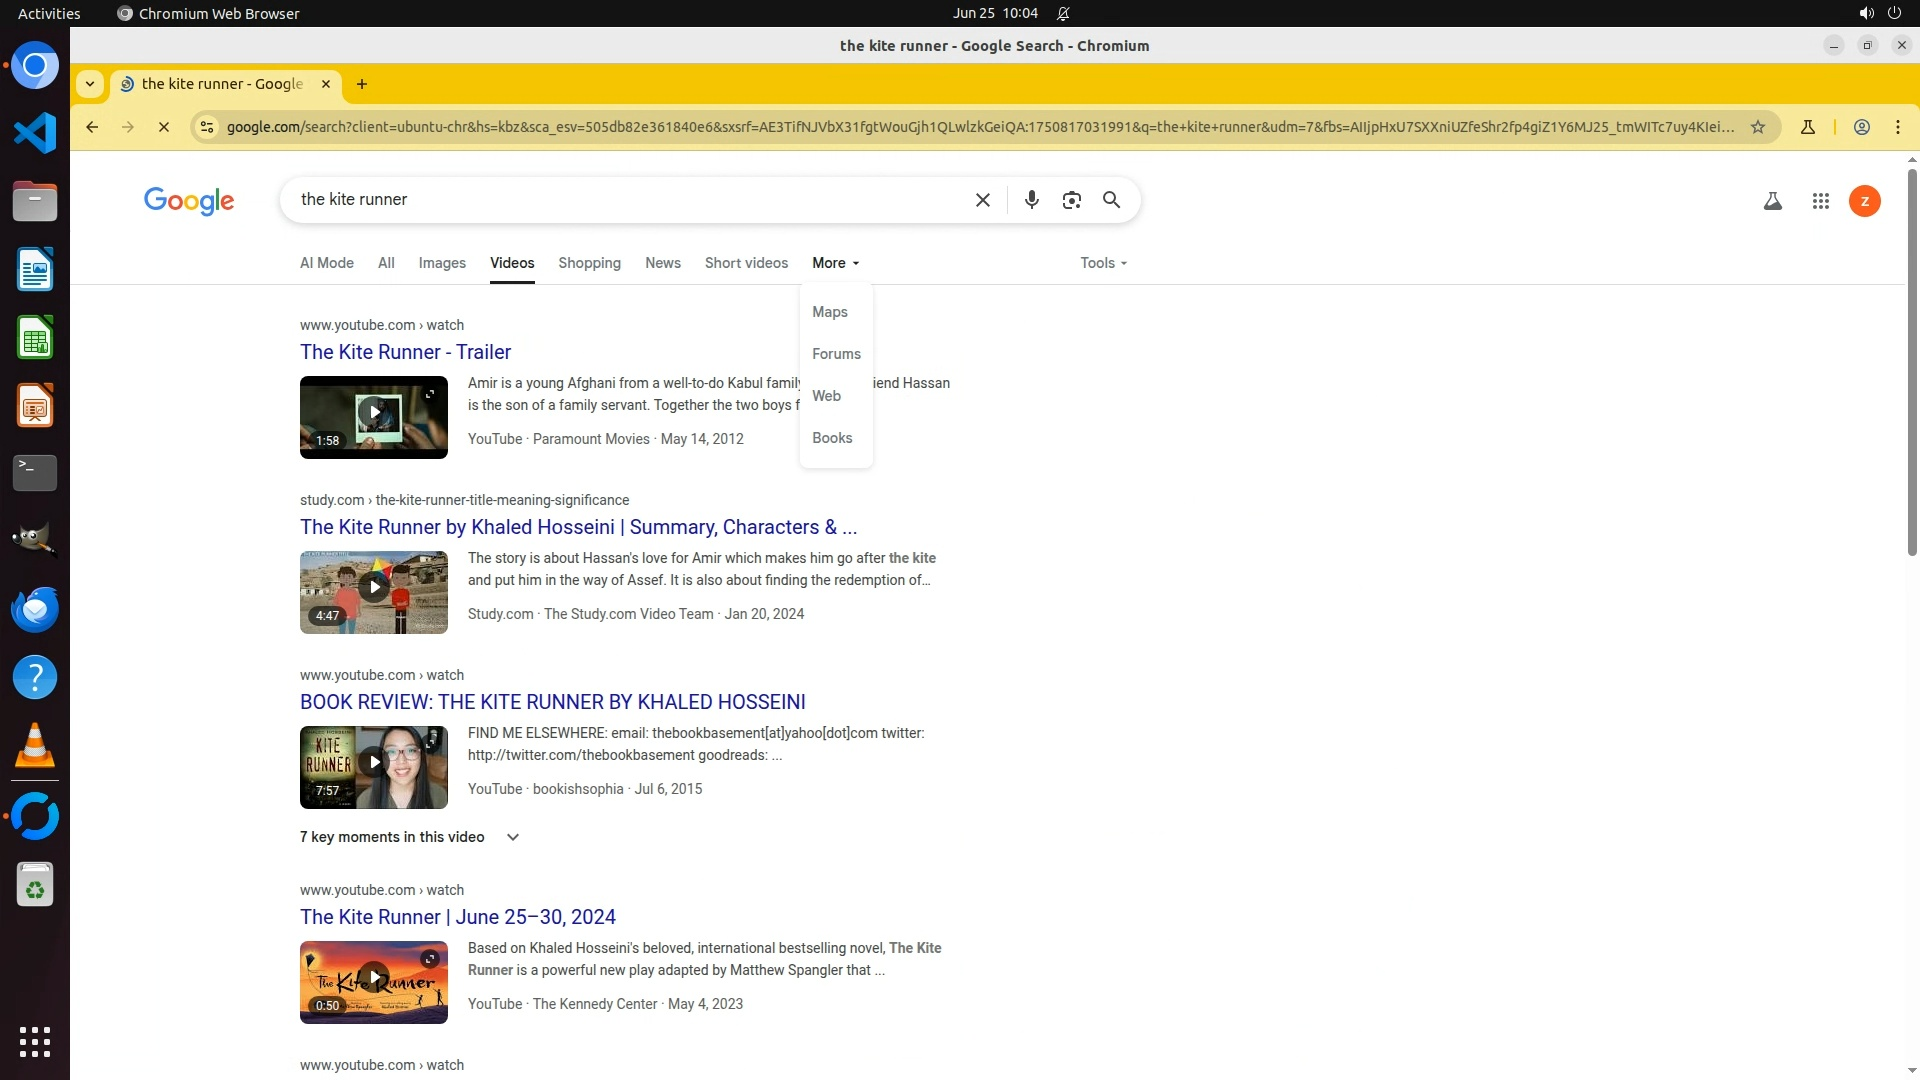This screenshot has width=1920, height=1080.
Task: Play the Study.com video thumbnail
Action: coord(374,591)
